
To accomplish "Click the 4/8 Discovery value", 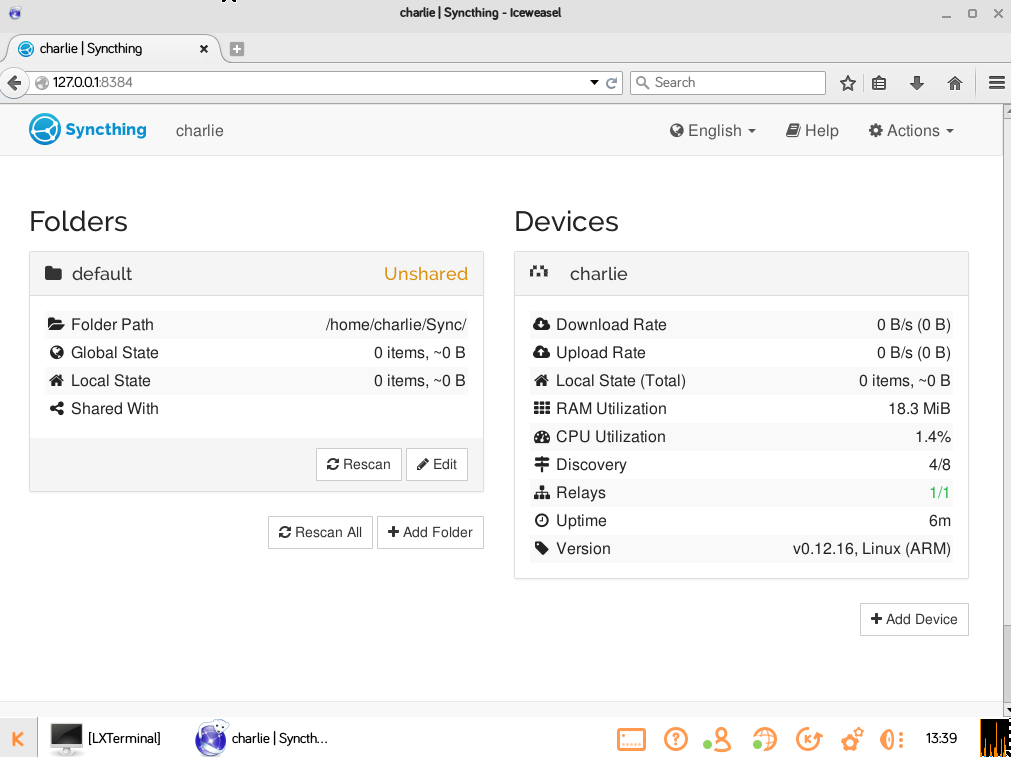I will pos(939,464).
